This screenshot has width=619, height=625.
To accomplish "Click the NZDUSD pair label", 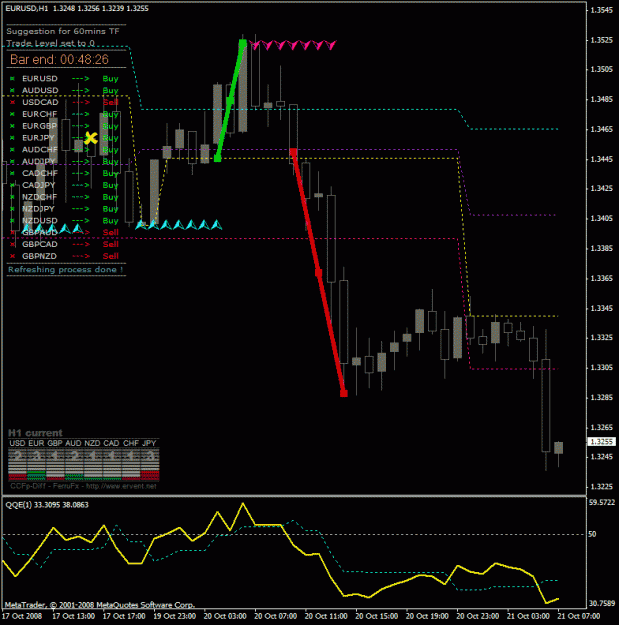I will click(39, 221).
